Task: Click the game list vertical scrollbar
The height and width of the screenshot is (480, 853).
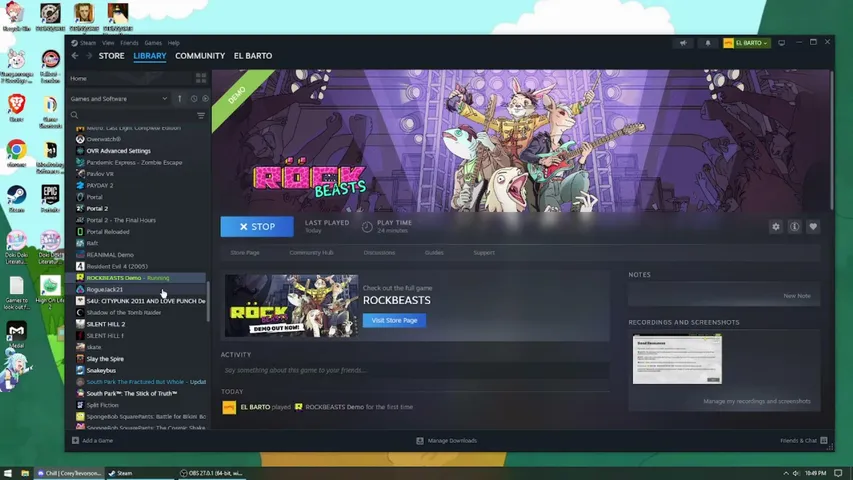Action: [x=208, y=300]
